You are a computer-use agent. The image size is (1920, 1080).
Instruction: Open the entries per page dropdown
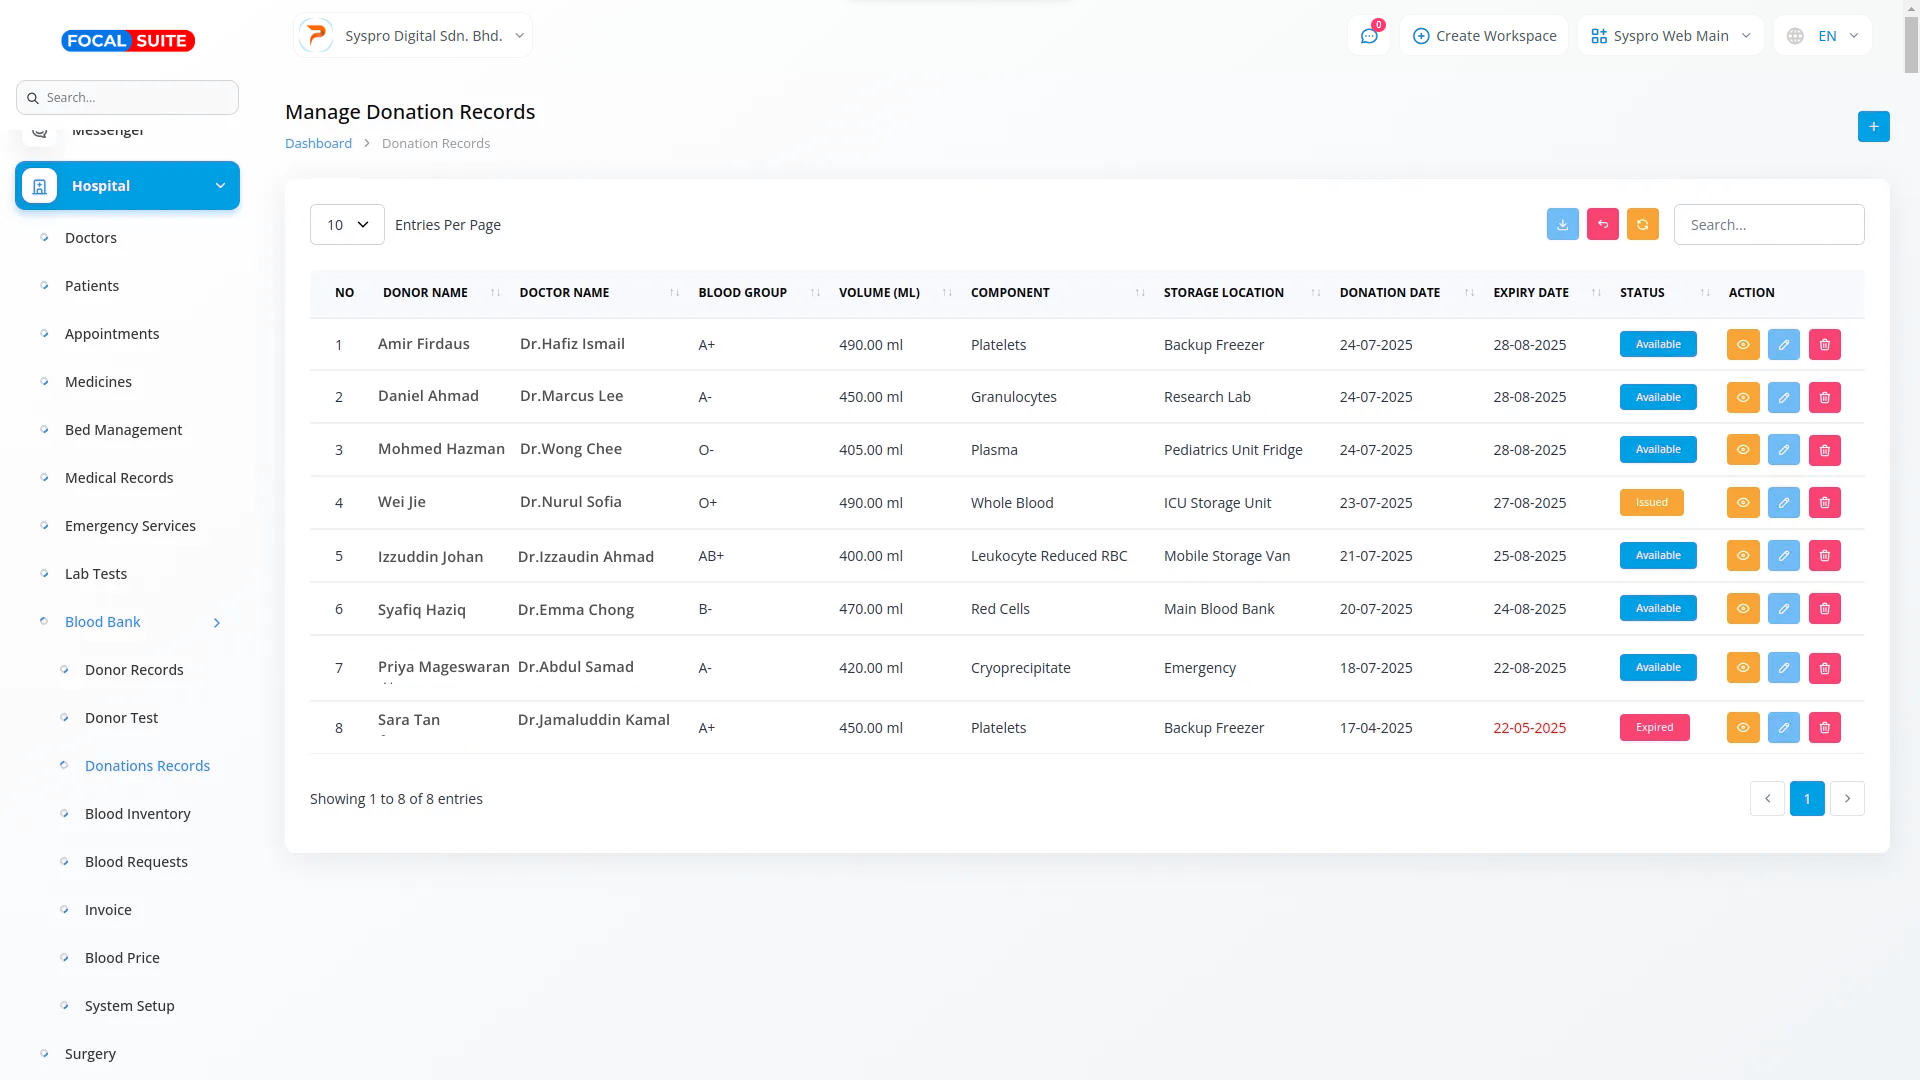tap(347, 225)
